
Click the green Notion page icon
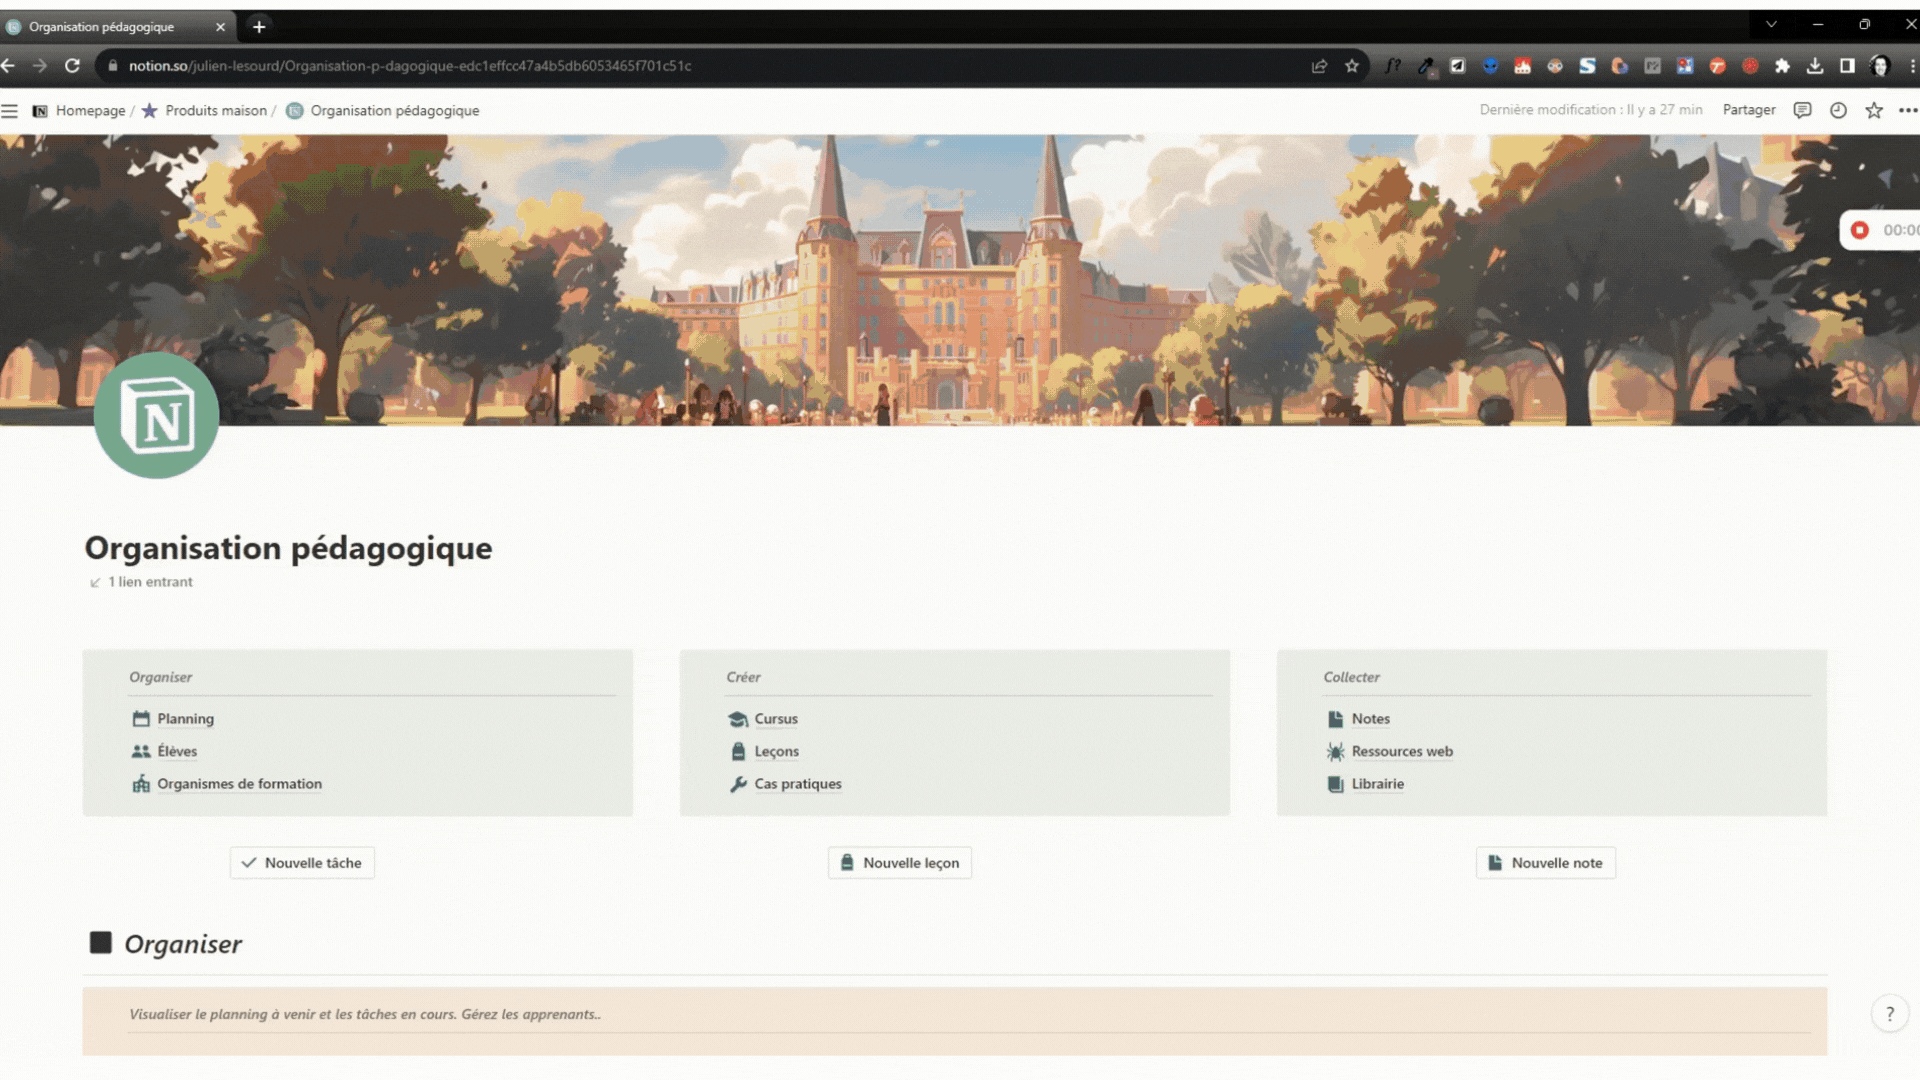[x=156, y=416]
